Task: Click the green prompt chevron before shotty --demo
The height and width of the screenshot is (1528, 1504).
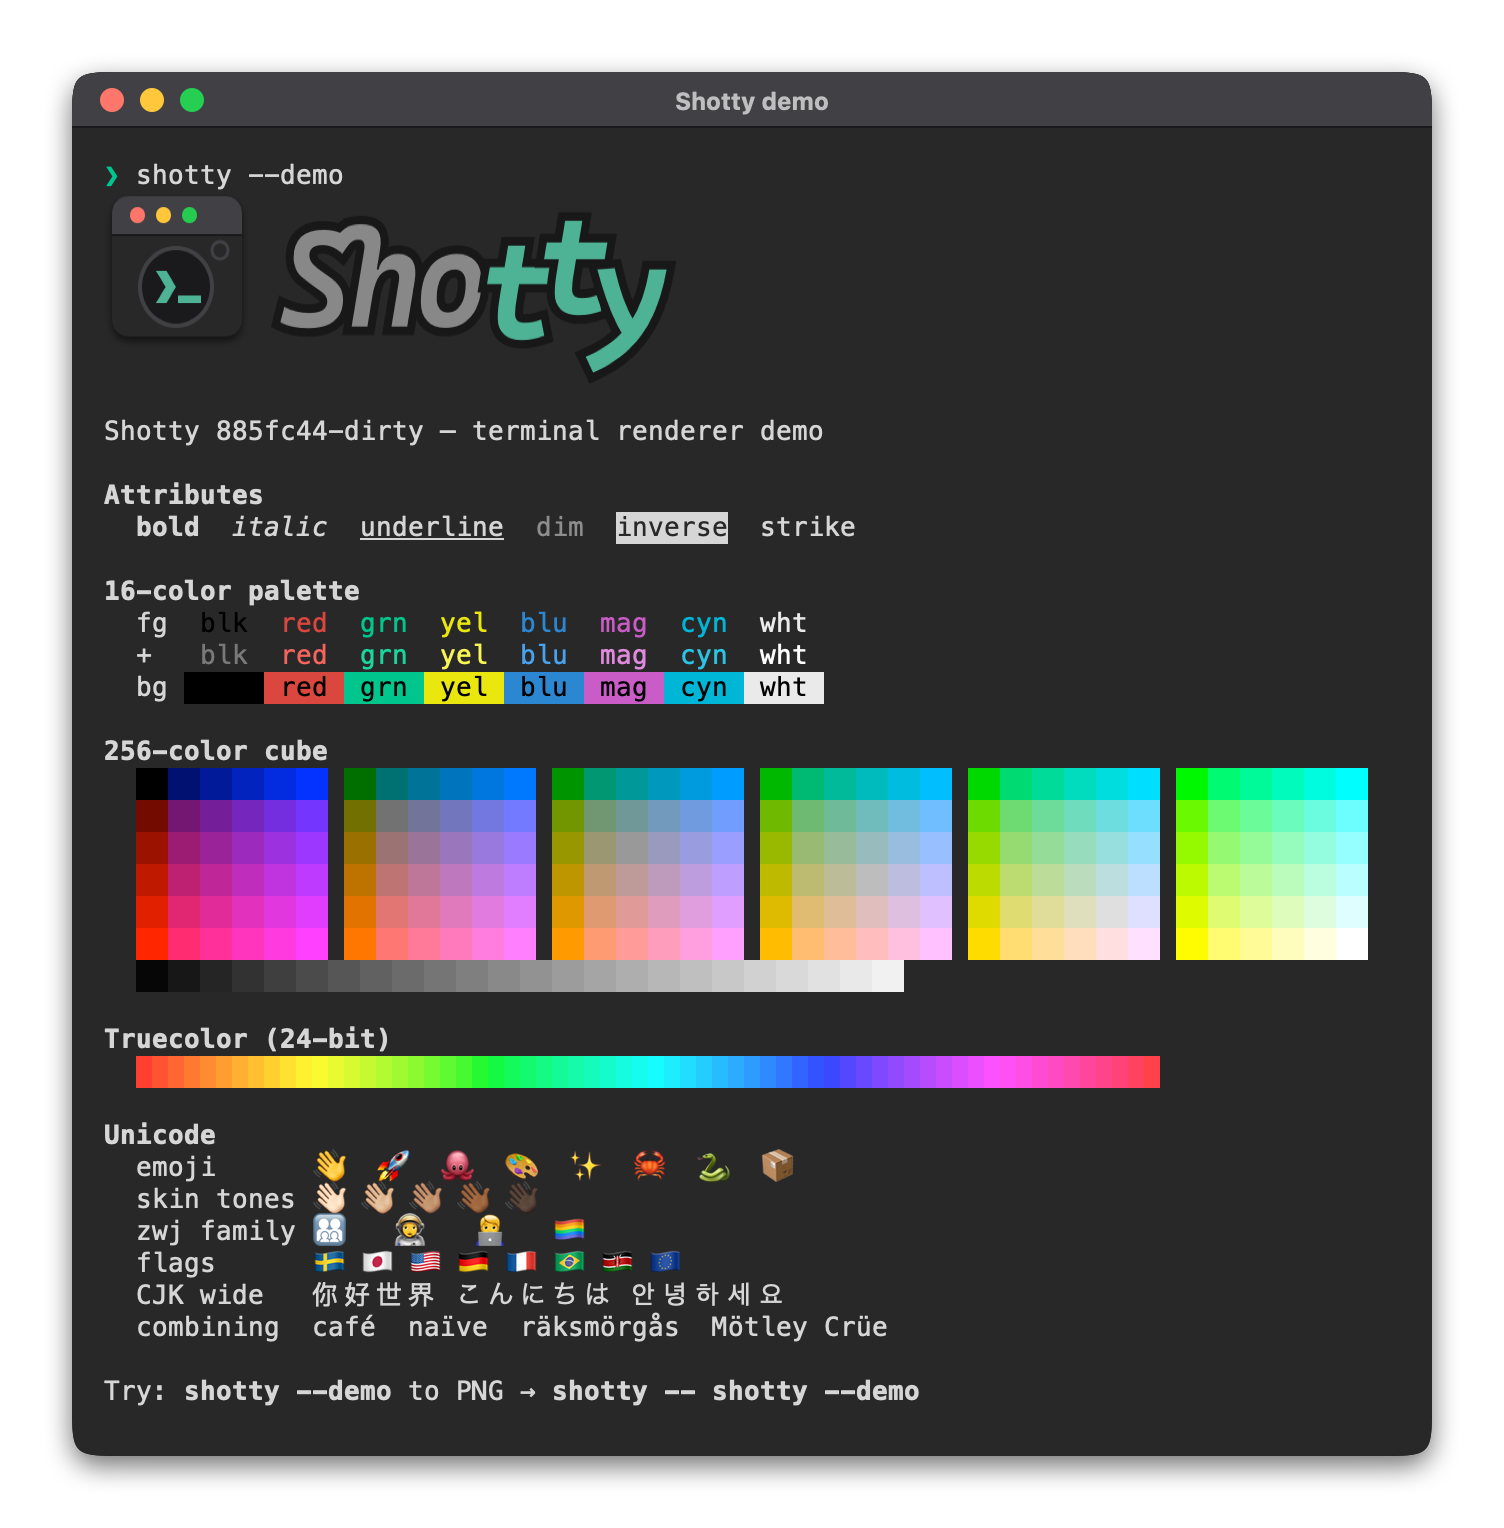Action: click(x=112, y=176)
